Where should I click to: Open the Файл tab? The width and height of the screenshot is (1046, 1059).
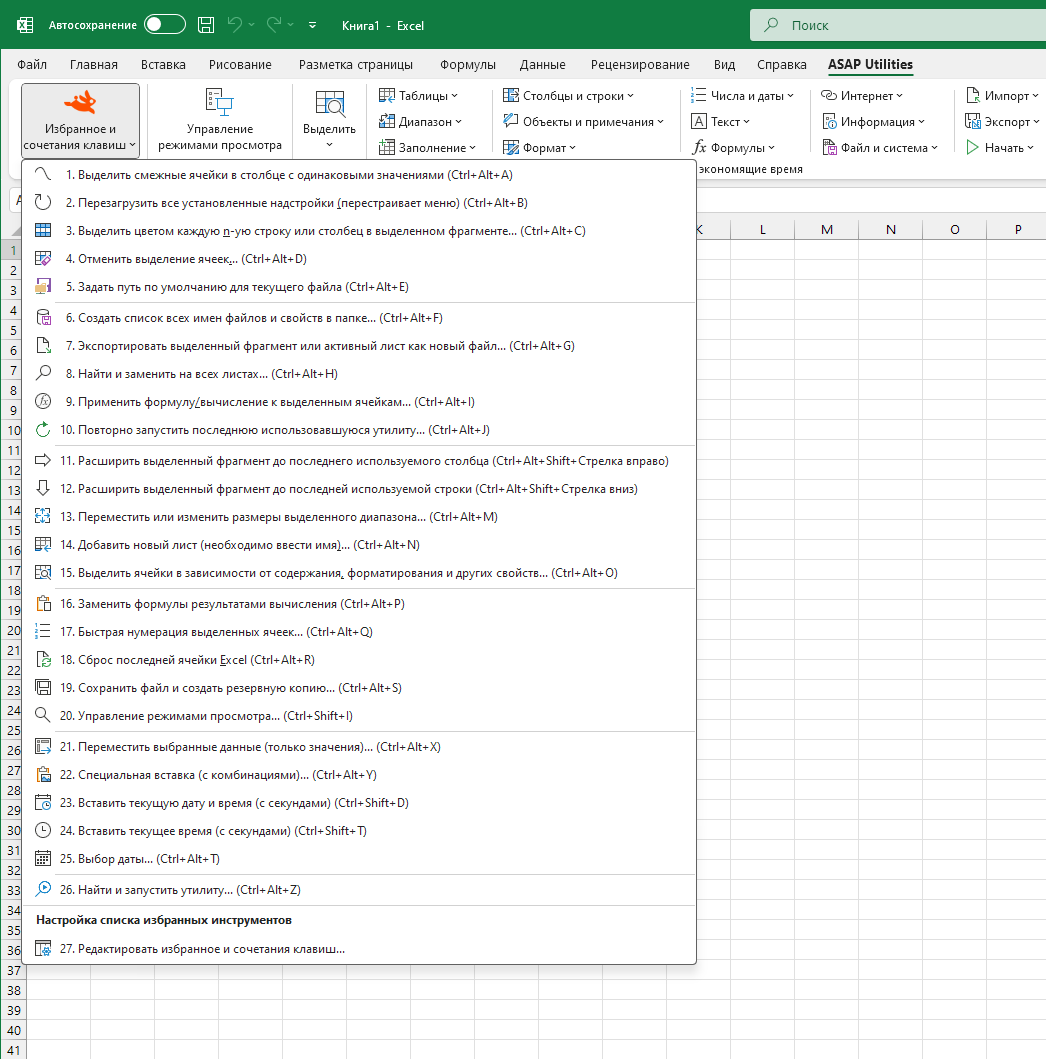click(32, 64)
